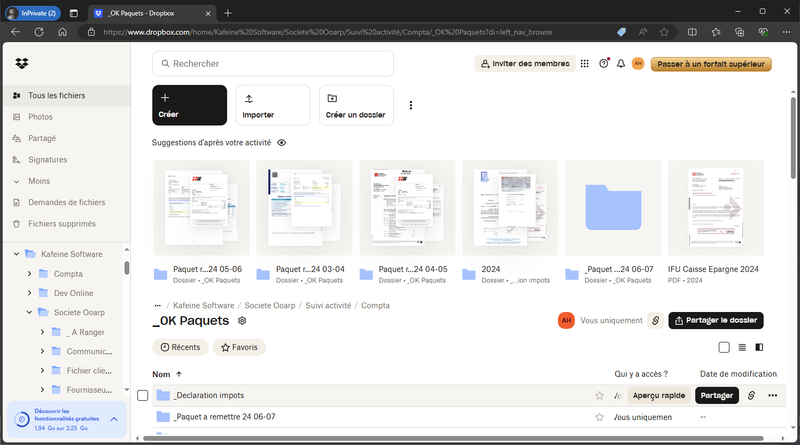Viewport: 800px width, 445px height.
Task: Check the _Declaration impots row checkbox
Action: tap(143, 395)
